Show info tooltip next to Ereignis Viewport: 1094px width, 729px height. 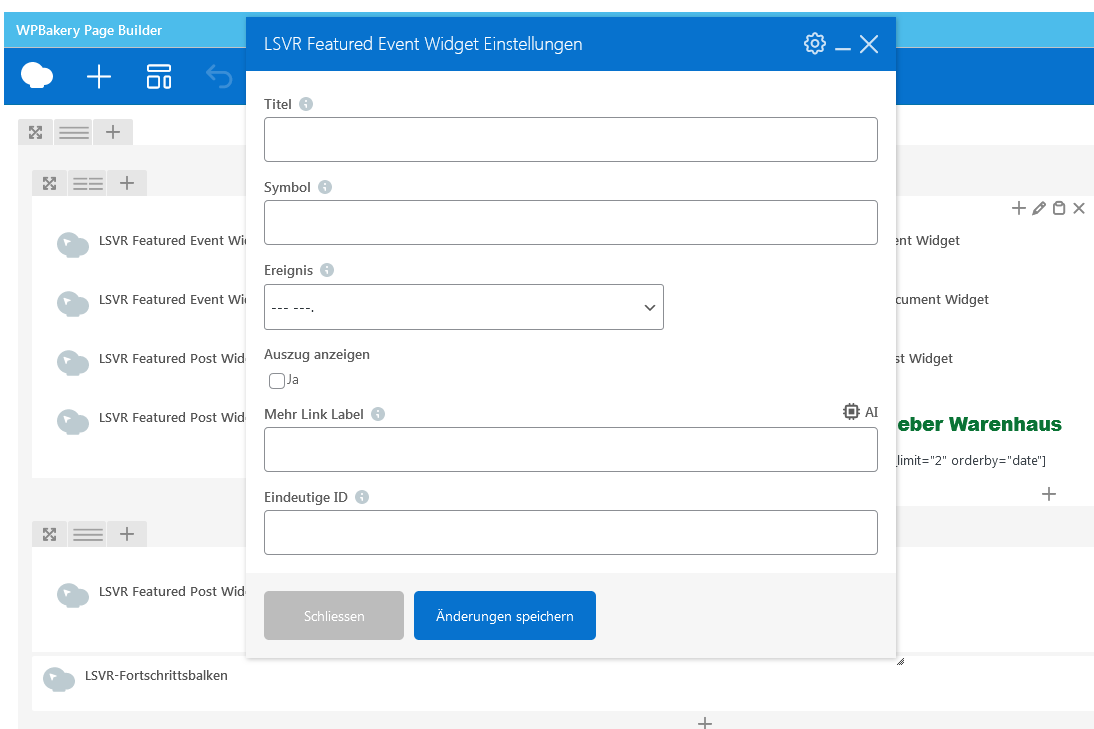pos(327,270)
